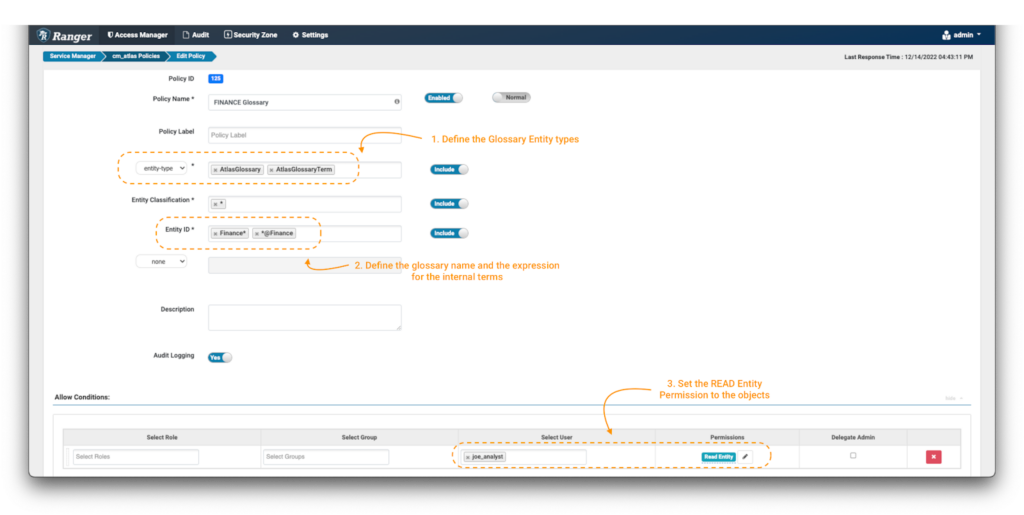Click the Description text area
The height and width of the screenshot is (515, 1024).
click(x=305, y=317)
